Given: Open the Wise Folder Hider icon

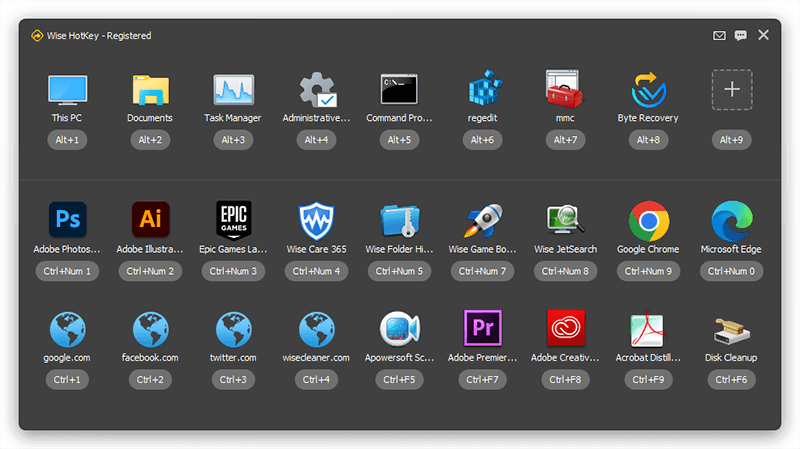Looking at the screenshot, I should click(400, 220).
